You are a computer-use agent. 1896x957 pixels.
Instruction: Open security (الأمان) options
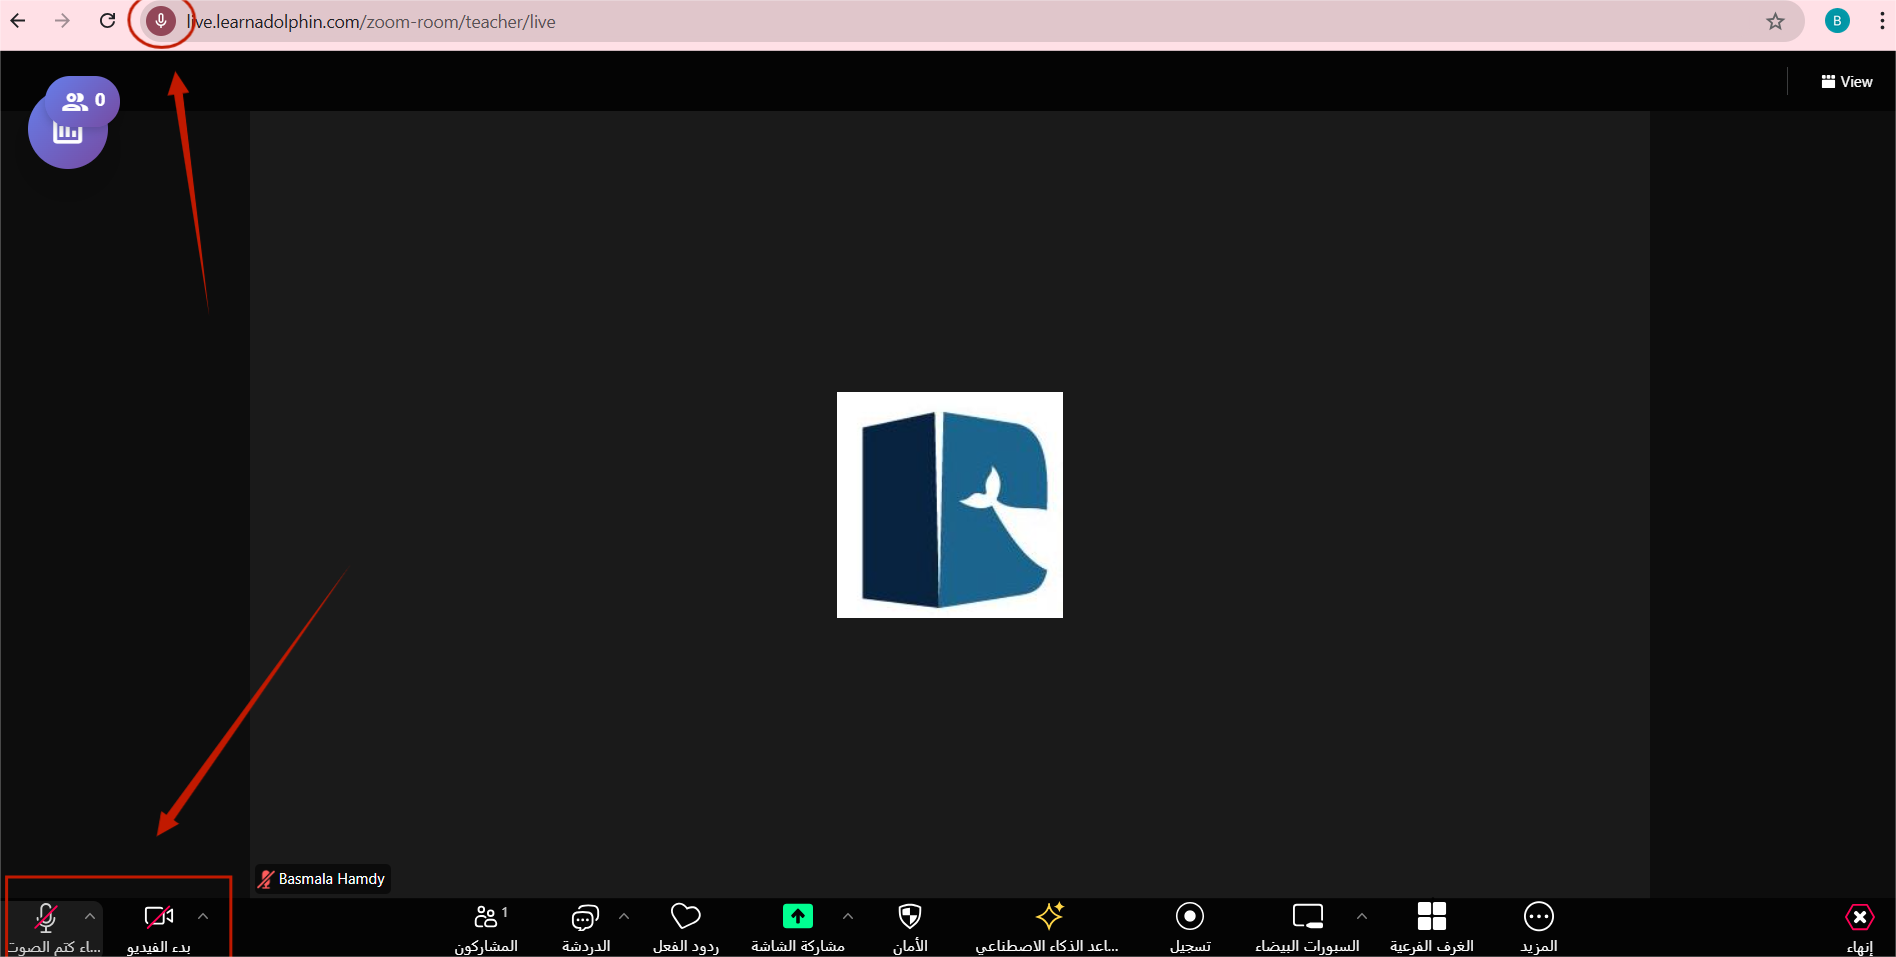pos(909,926)
